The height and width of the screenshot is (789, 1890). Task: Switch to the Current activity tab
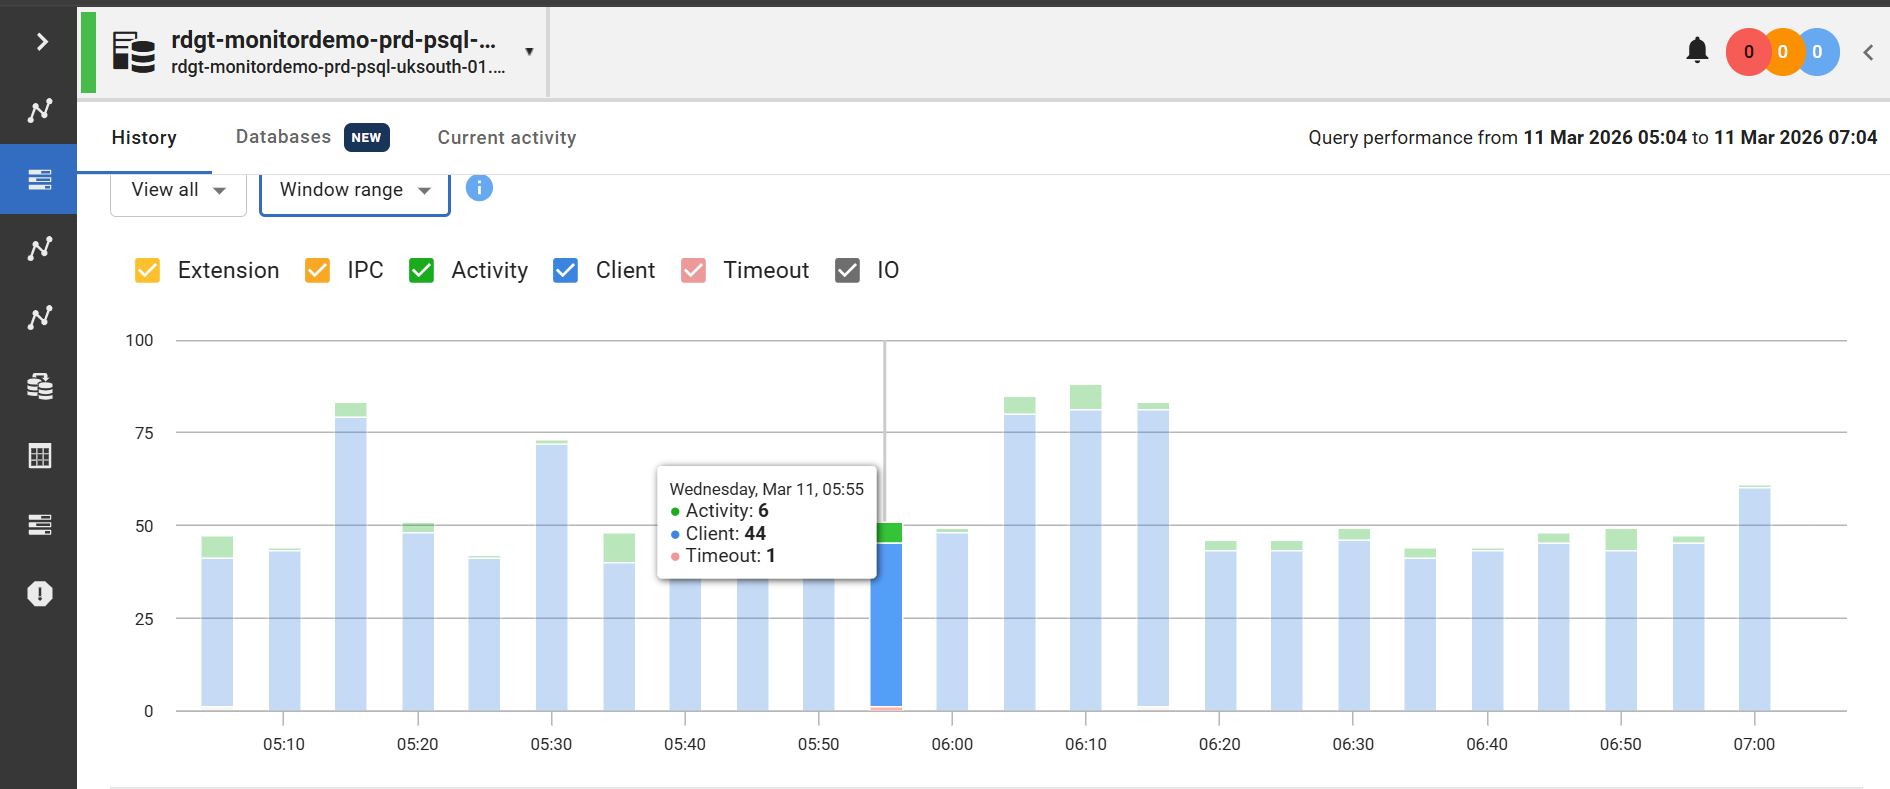pyautogui.click(x=506, y=138)
